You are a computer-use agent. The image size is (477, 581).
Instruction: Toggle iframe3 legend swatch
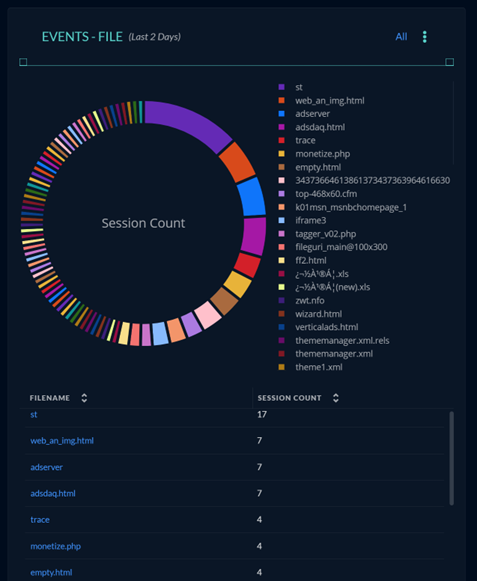(x=282, y=220)
